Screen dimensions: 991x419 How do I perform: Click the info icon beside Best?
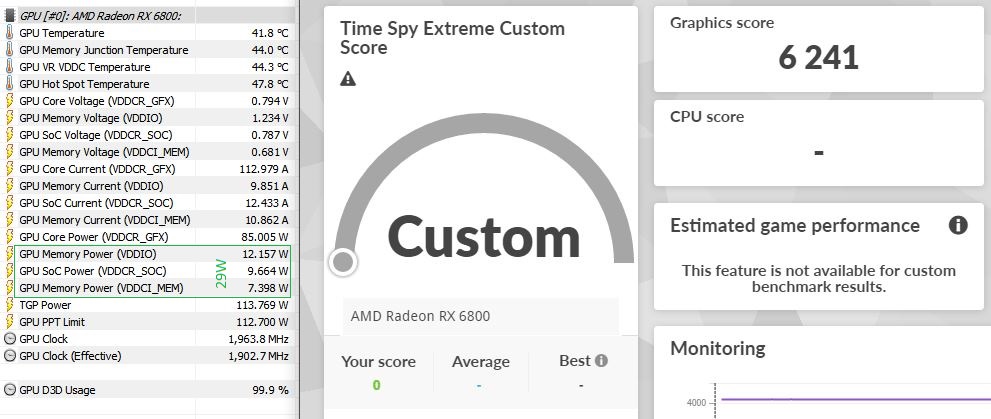click(x=601, y=360)
